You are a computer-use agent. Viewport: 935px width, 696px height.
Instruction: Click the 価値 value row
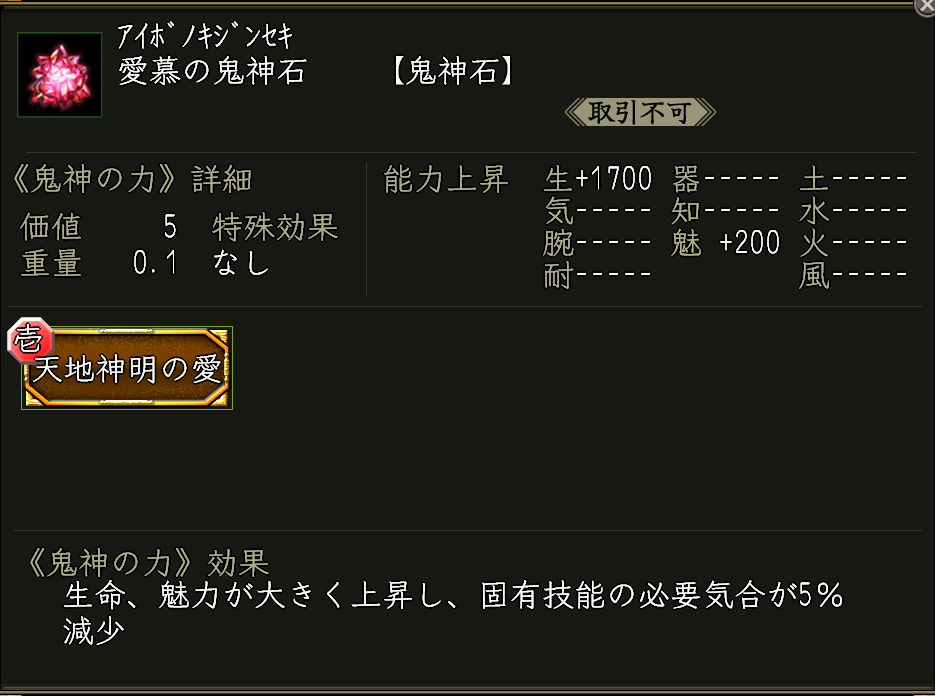click(98, 227)
